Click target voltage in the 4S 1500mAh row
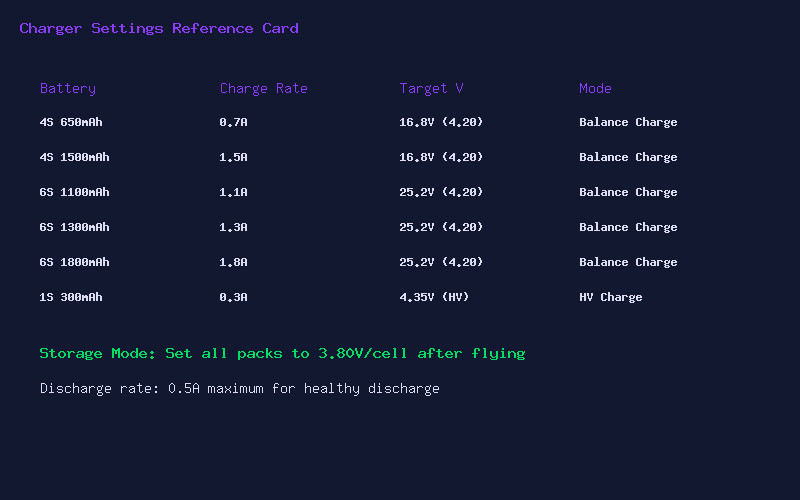The image size is (800, 500). pyautogui.click(x=441, y=157)
